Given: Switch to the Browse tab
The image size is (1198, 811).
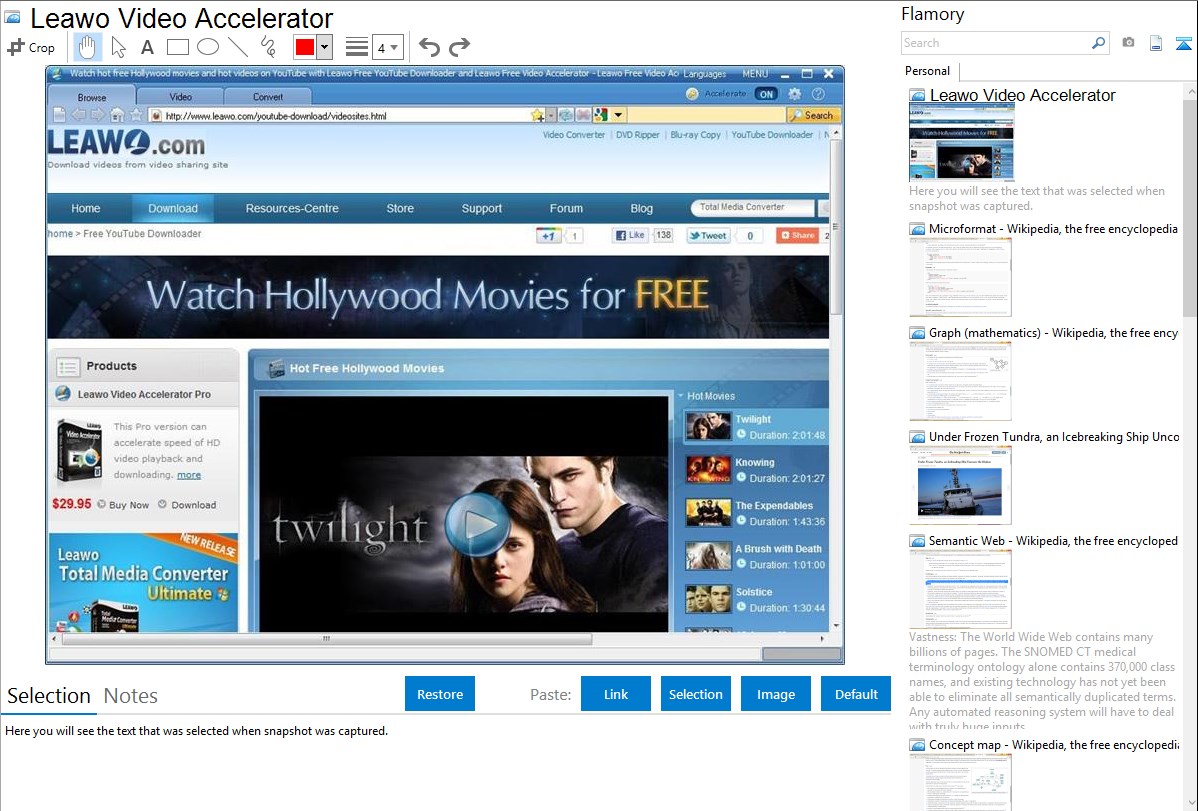Looking at the screenshot, I should point(92,97).
